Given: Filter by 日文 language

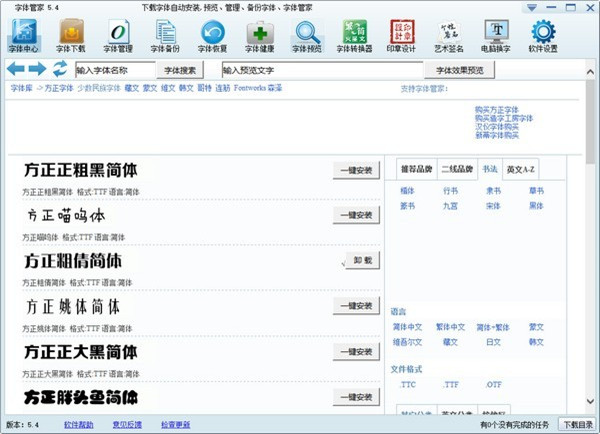Looking at the screenshot, I should click(x=493, y=342).
